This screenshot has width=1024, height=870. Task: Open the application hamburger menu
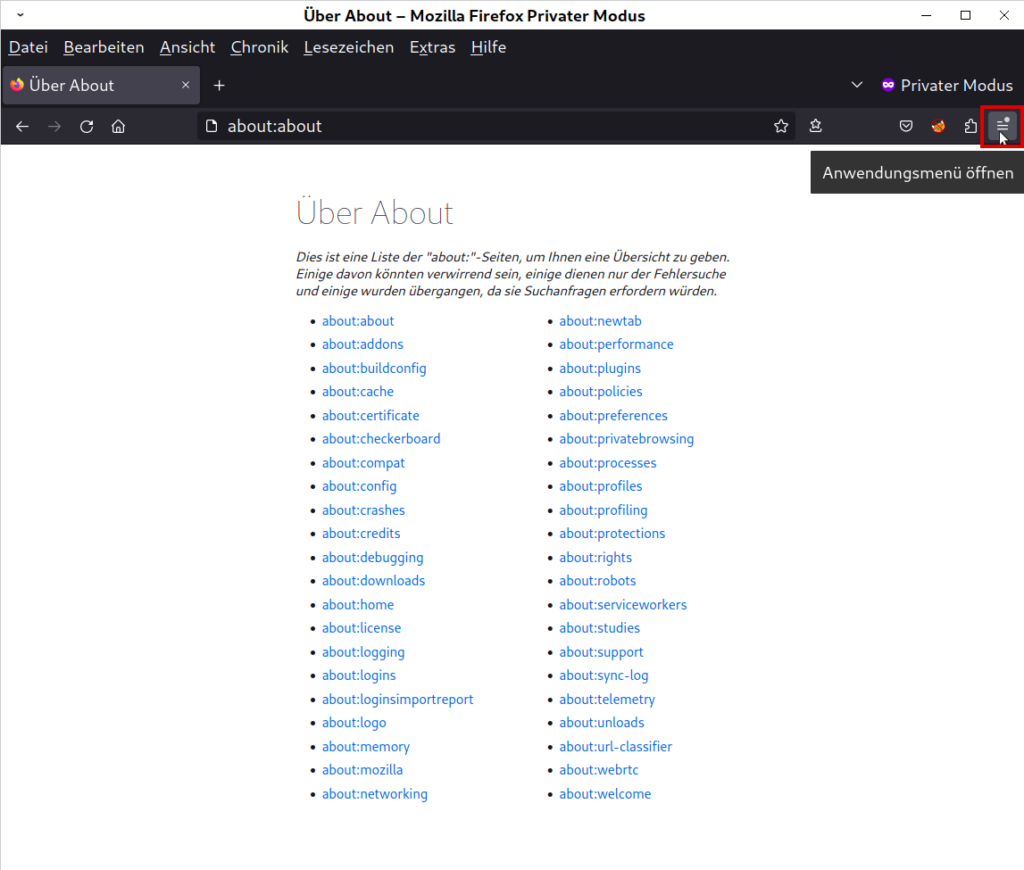[x=1002, y=126]
